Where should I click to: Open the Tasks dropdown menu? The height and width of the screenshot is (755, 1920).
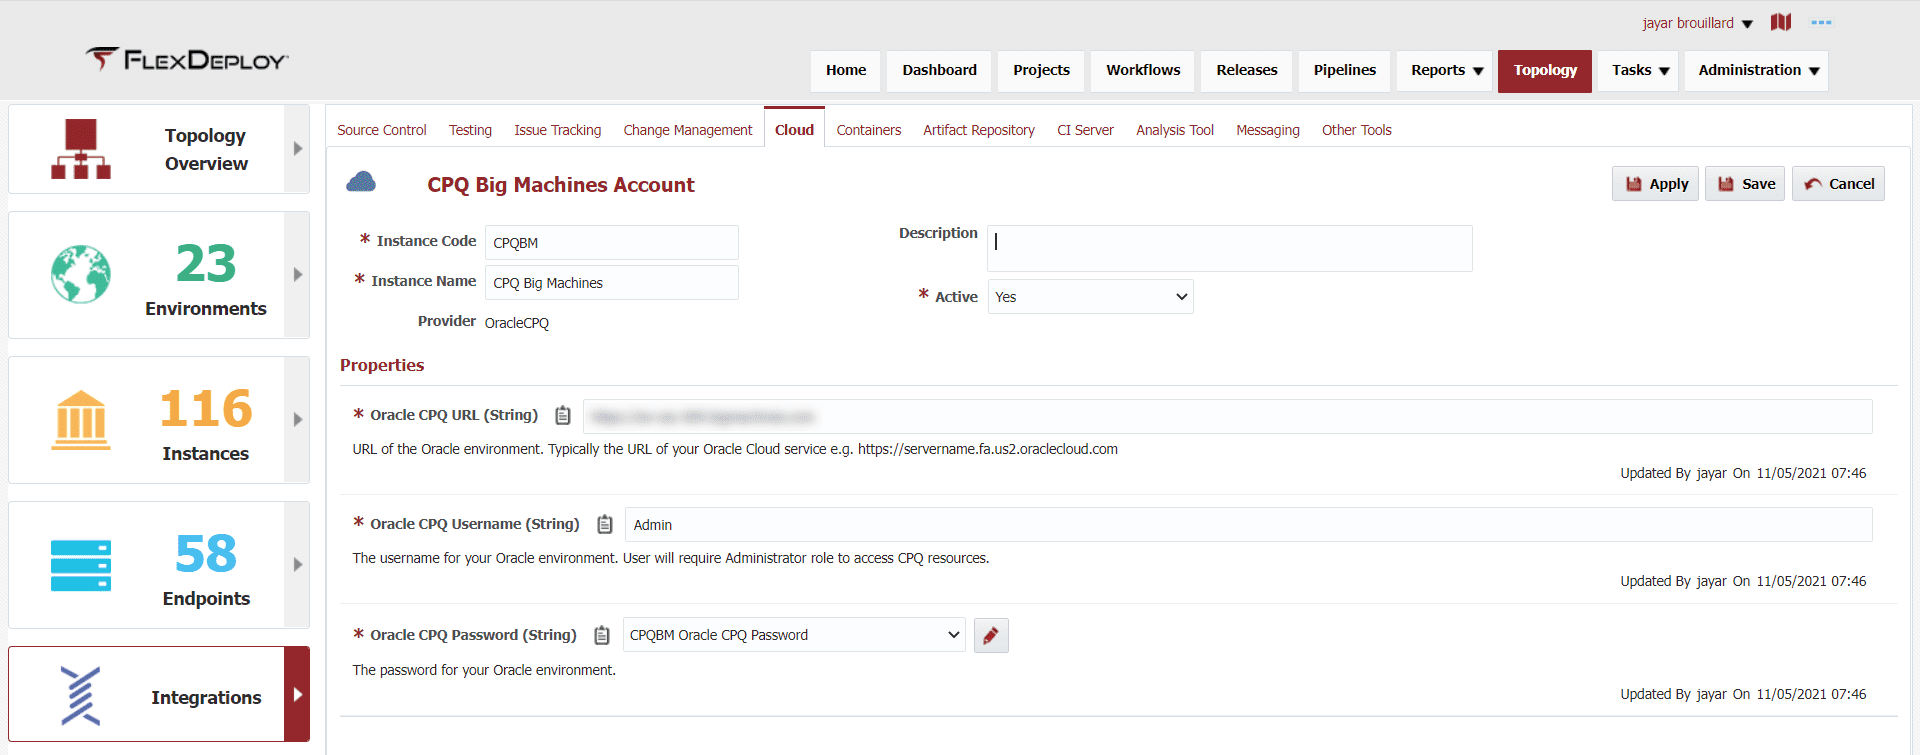coord(1639,71)
